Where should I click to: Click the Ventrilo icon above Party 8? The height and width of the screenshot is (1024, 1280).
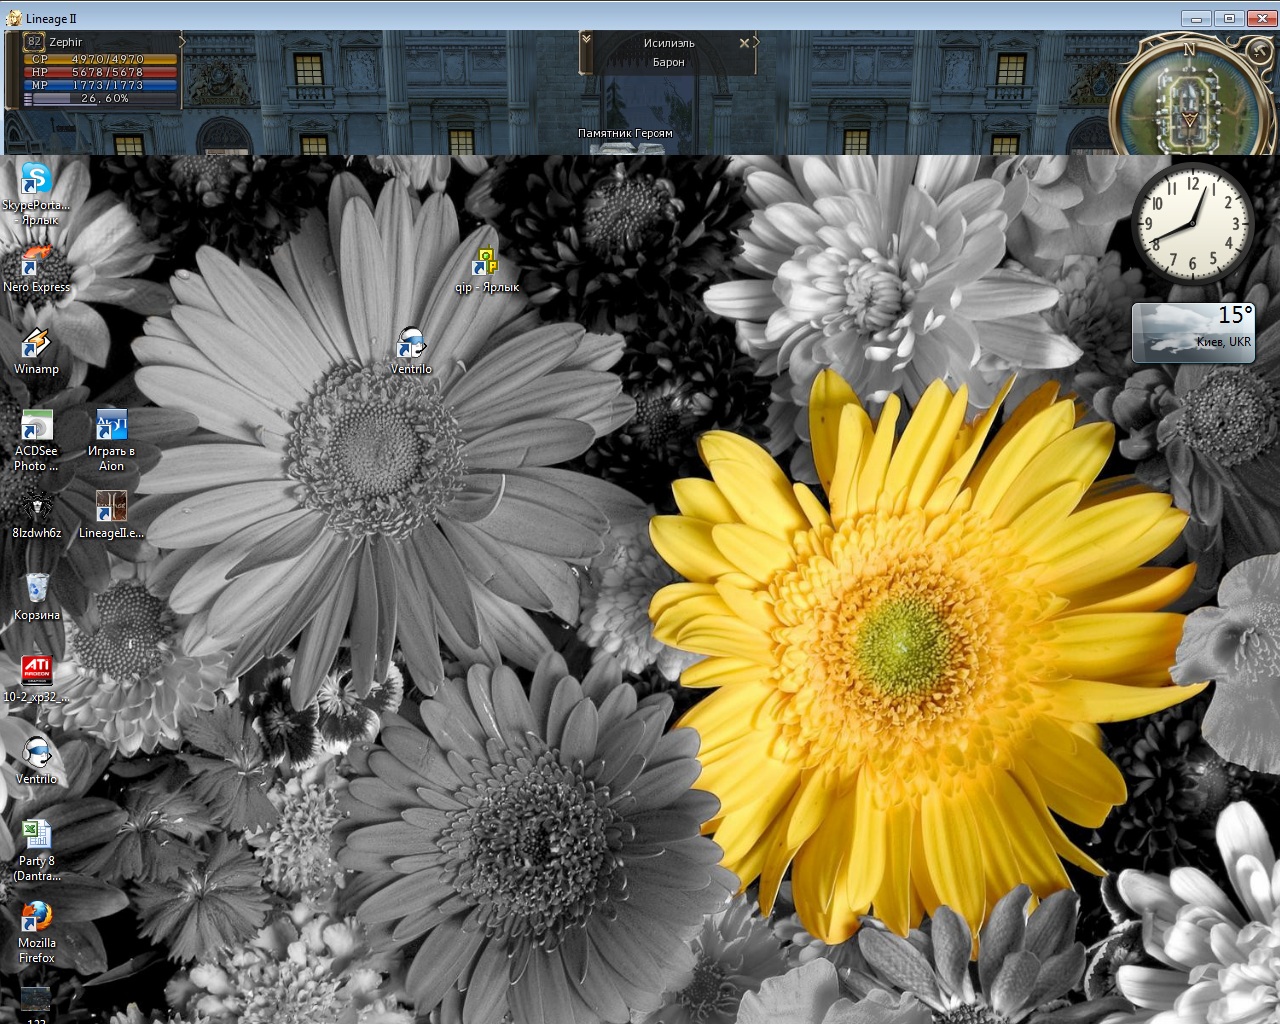(x=36, y=761)
